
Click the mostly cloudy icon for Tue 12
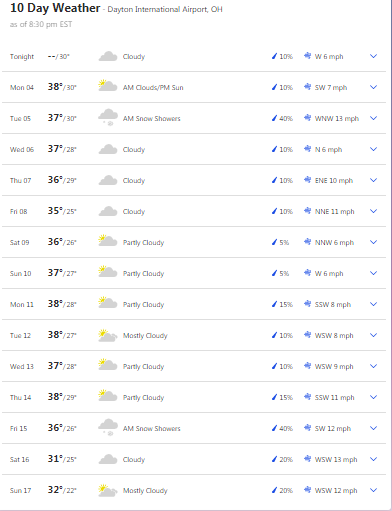[108, 335]
